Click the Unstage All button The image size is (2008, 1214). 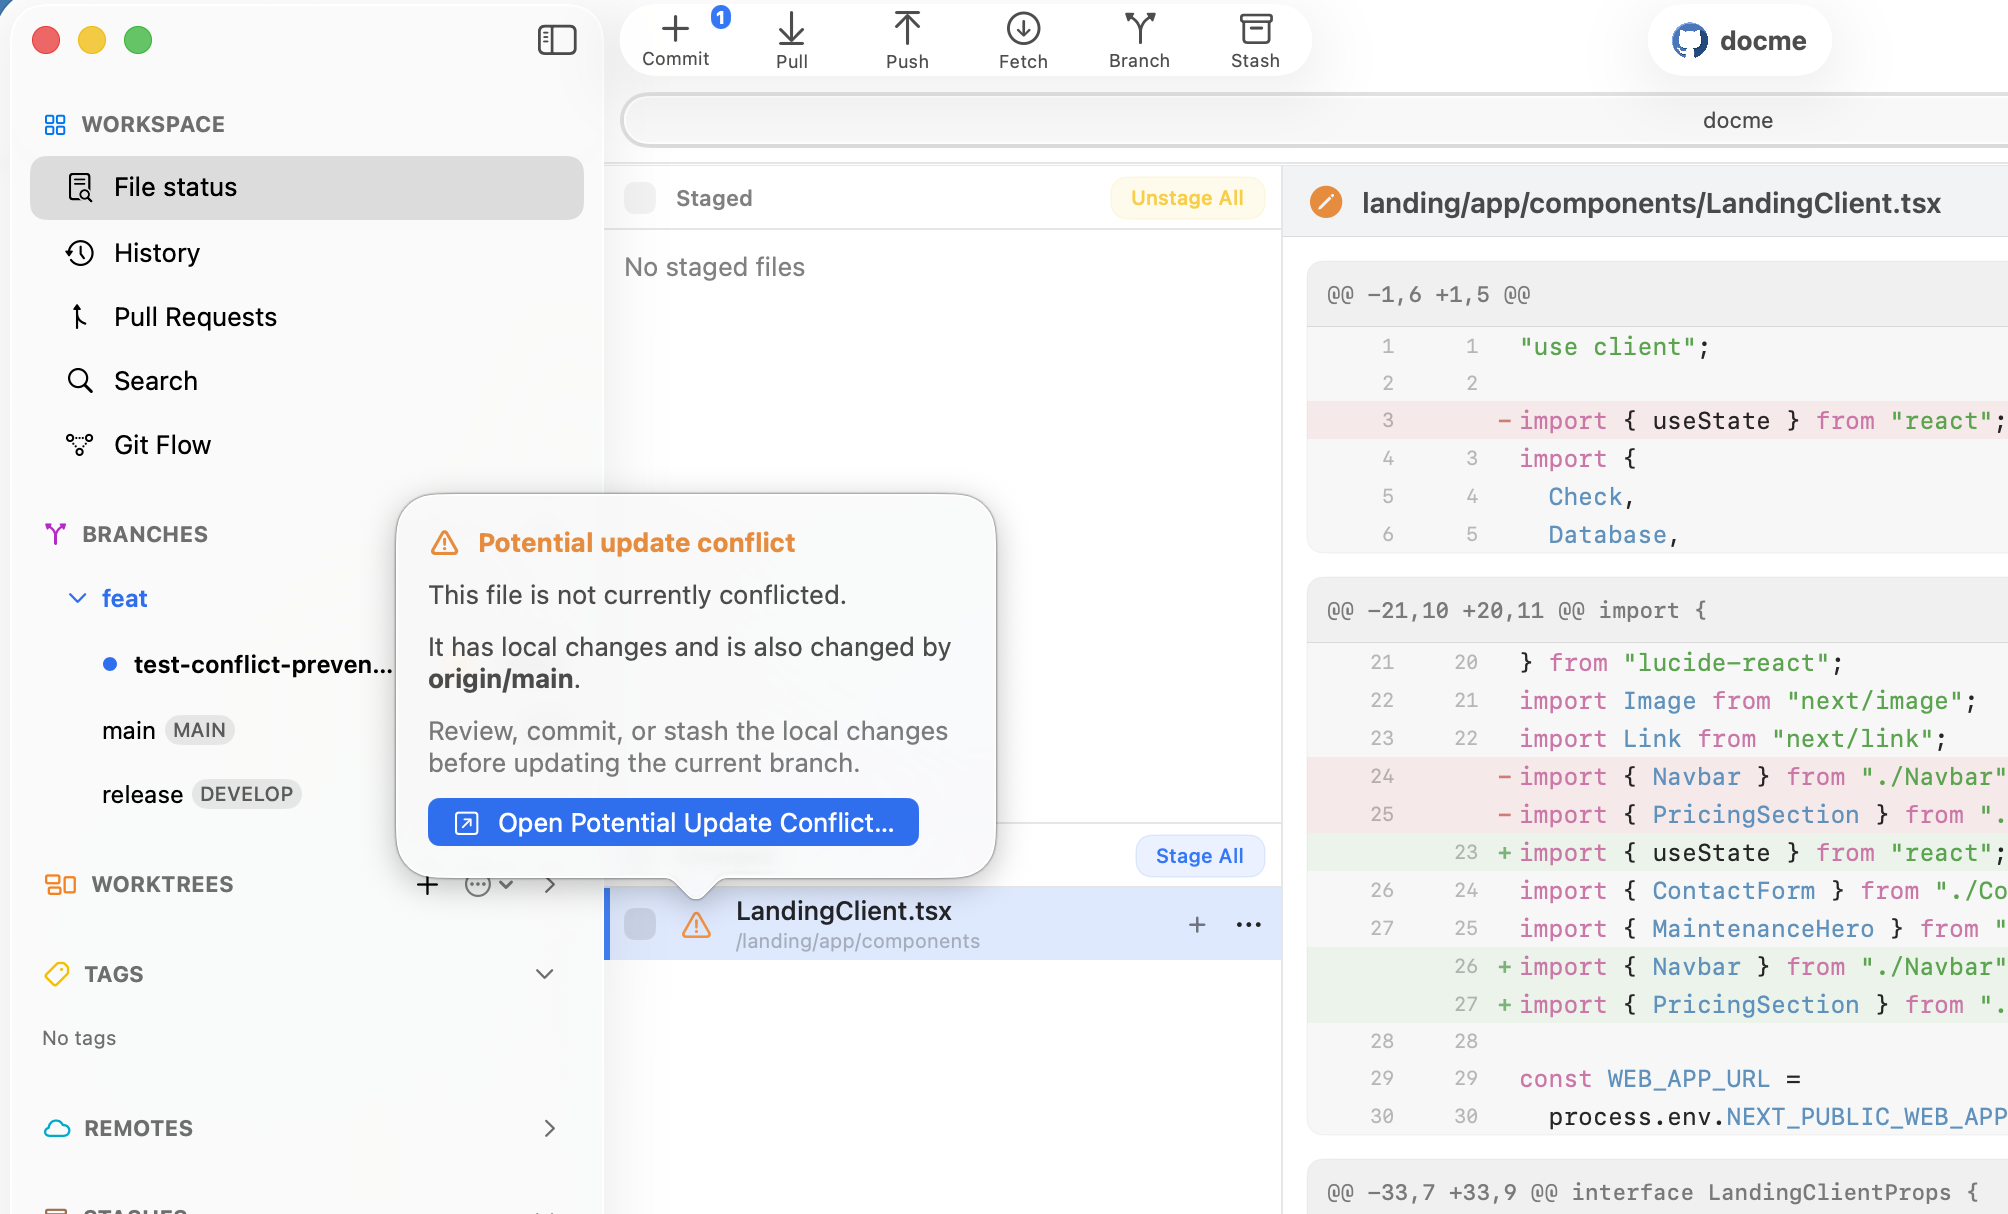click(x=1187, y=198)
